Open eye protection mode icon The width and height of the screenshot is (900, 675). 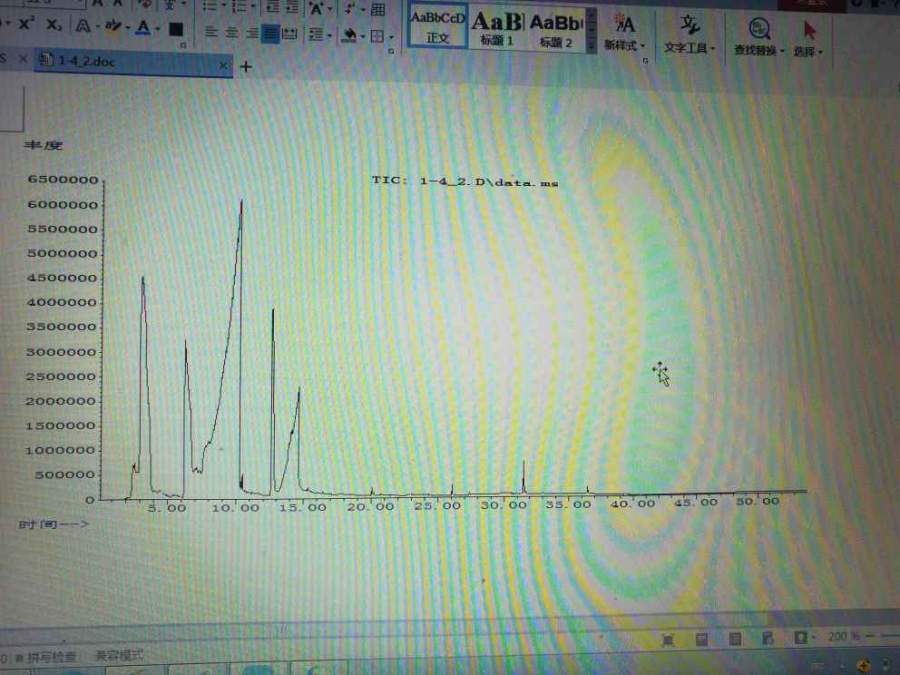(x=802, y=637)
